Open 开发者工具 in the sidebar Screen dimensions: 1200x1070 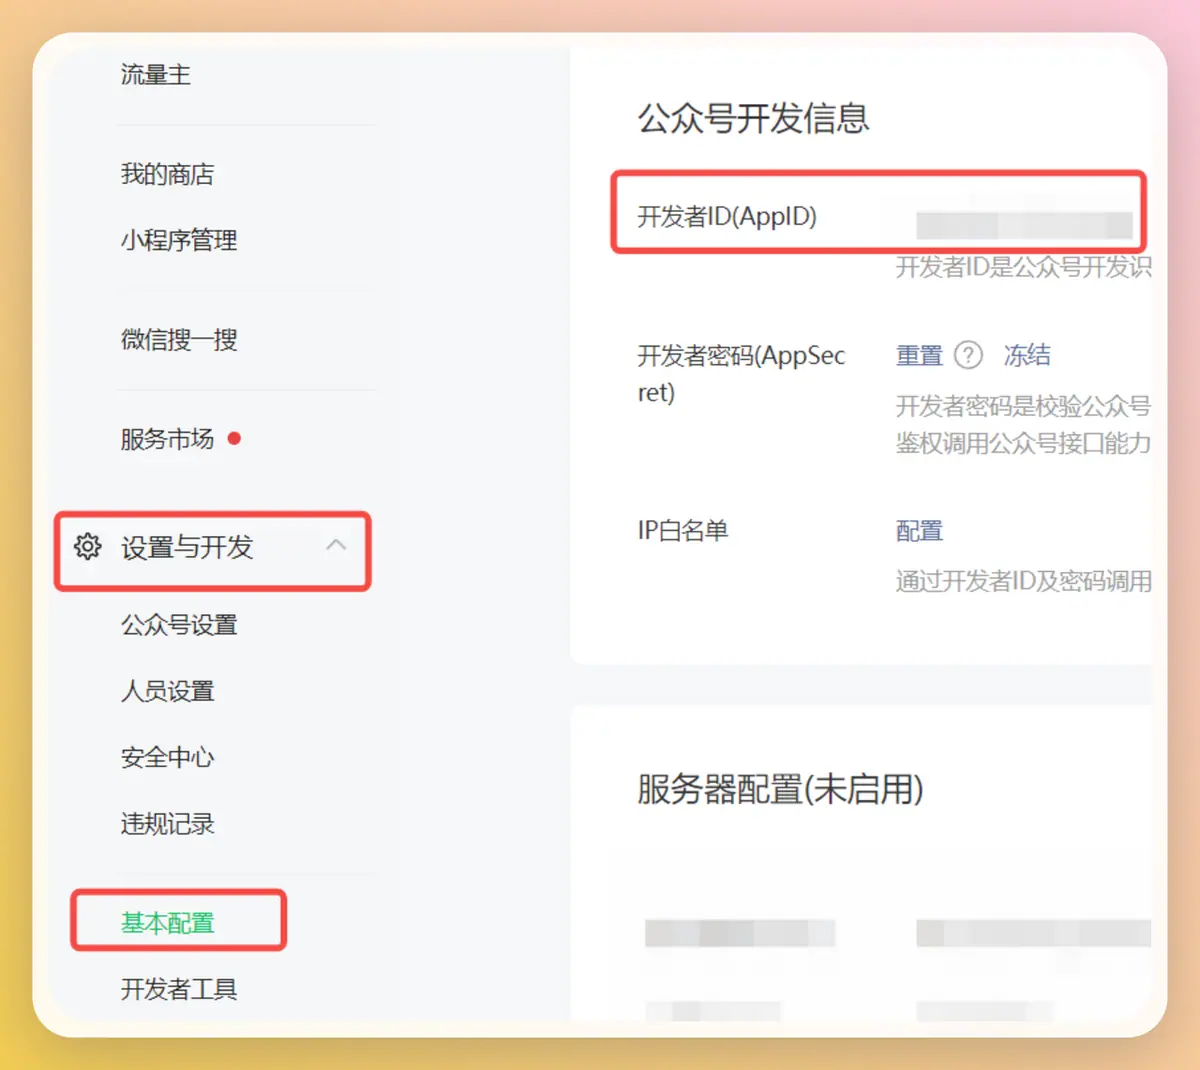(179, 989)
